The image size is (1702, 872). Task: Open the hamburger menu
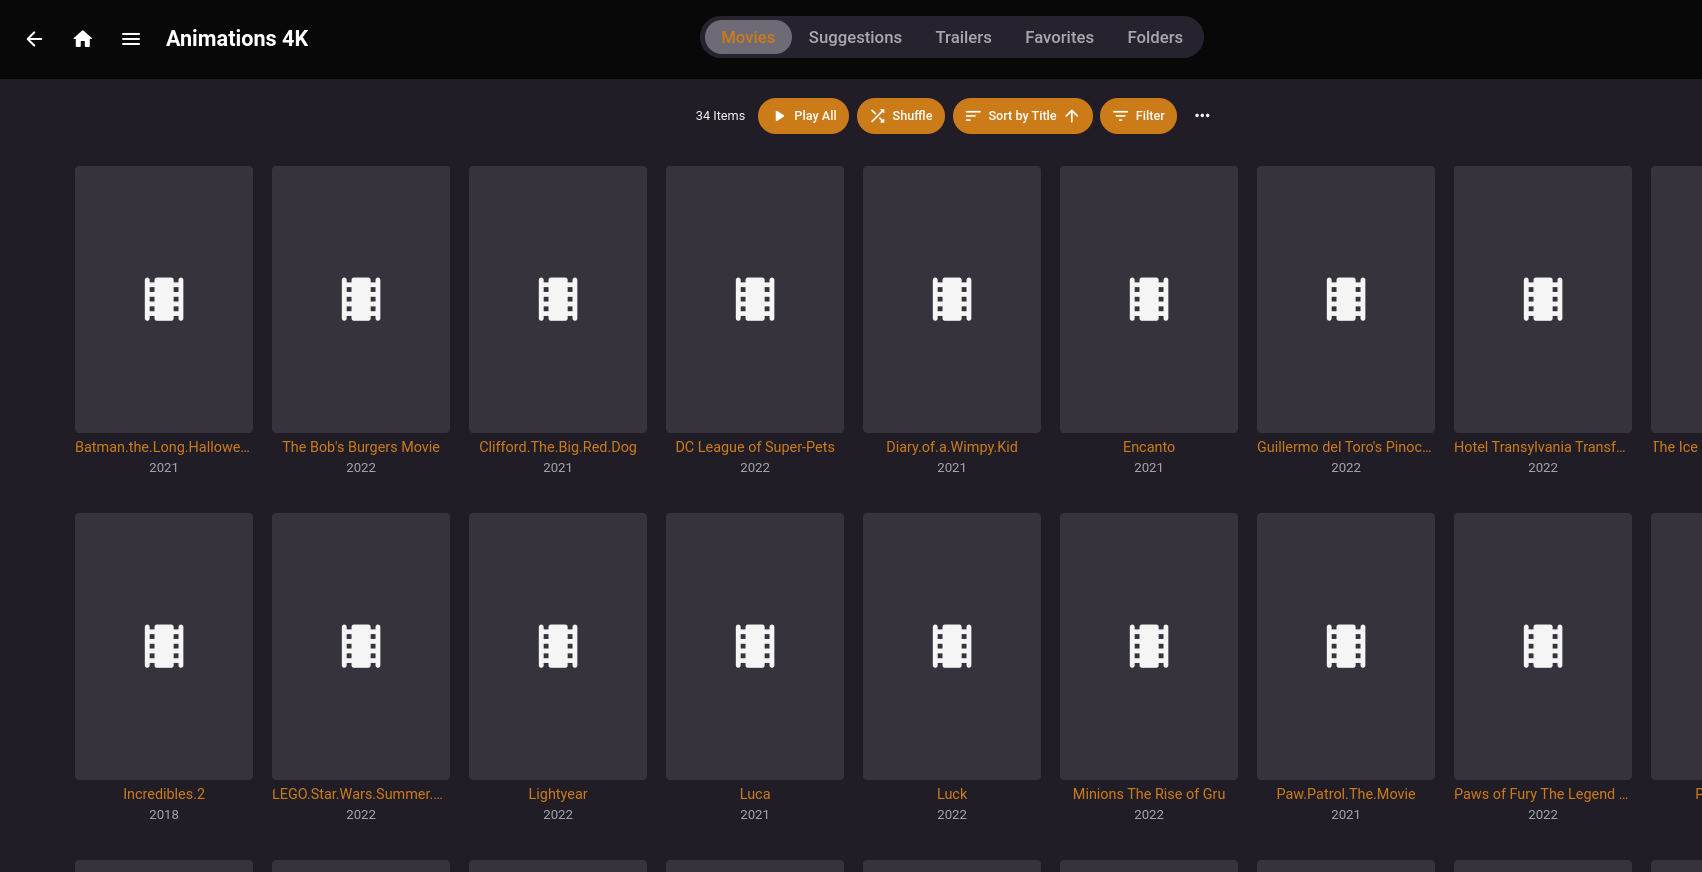coord(131,39)
